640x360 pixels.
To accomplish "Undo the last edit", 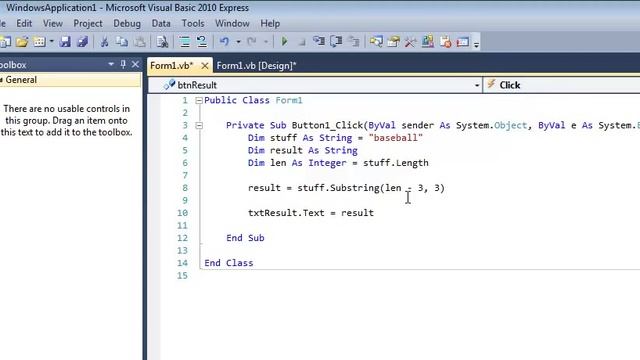I will [224, 42].
